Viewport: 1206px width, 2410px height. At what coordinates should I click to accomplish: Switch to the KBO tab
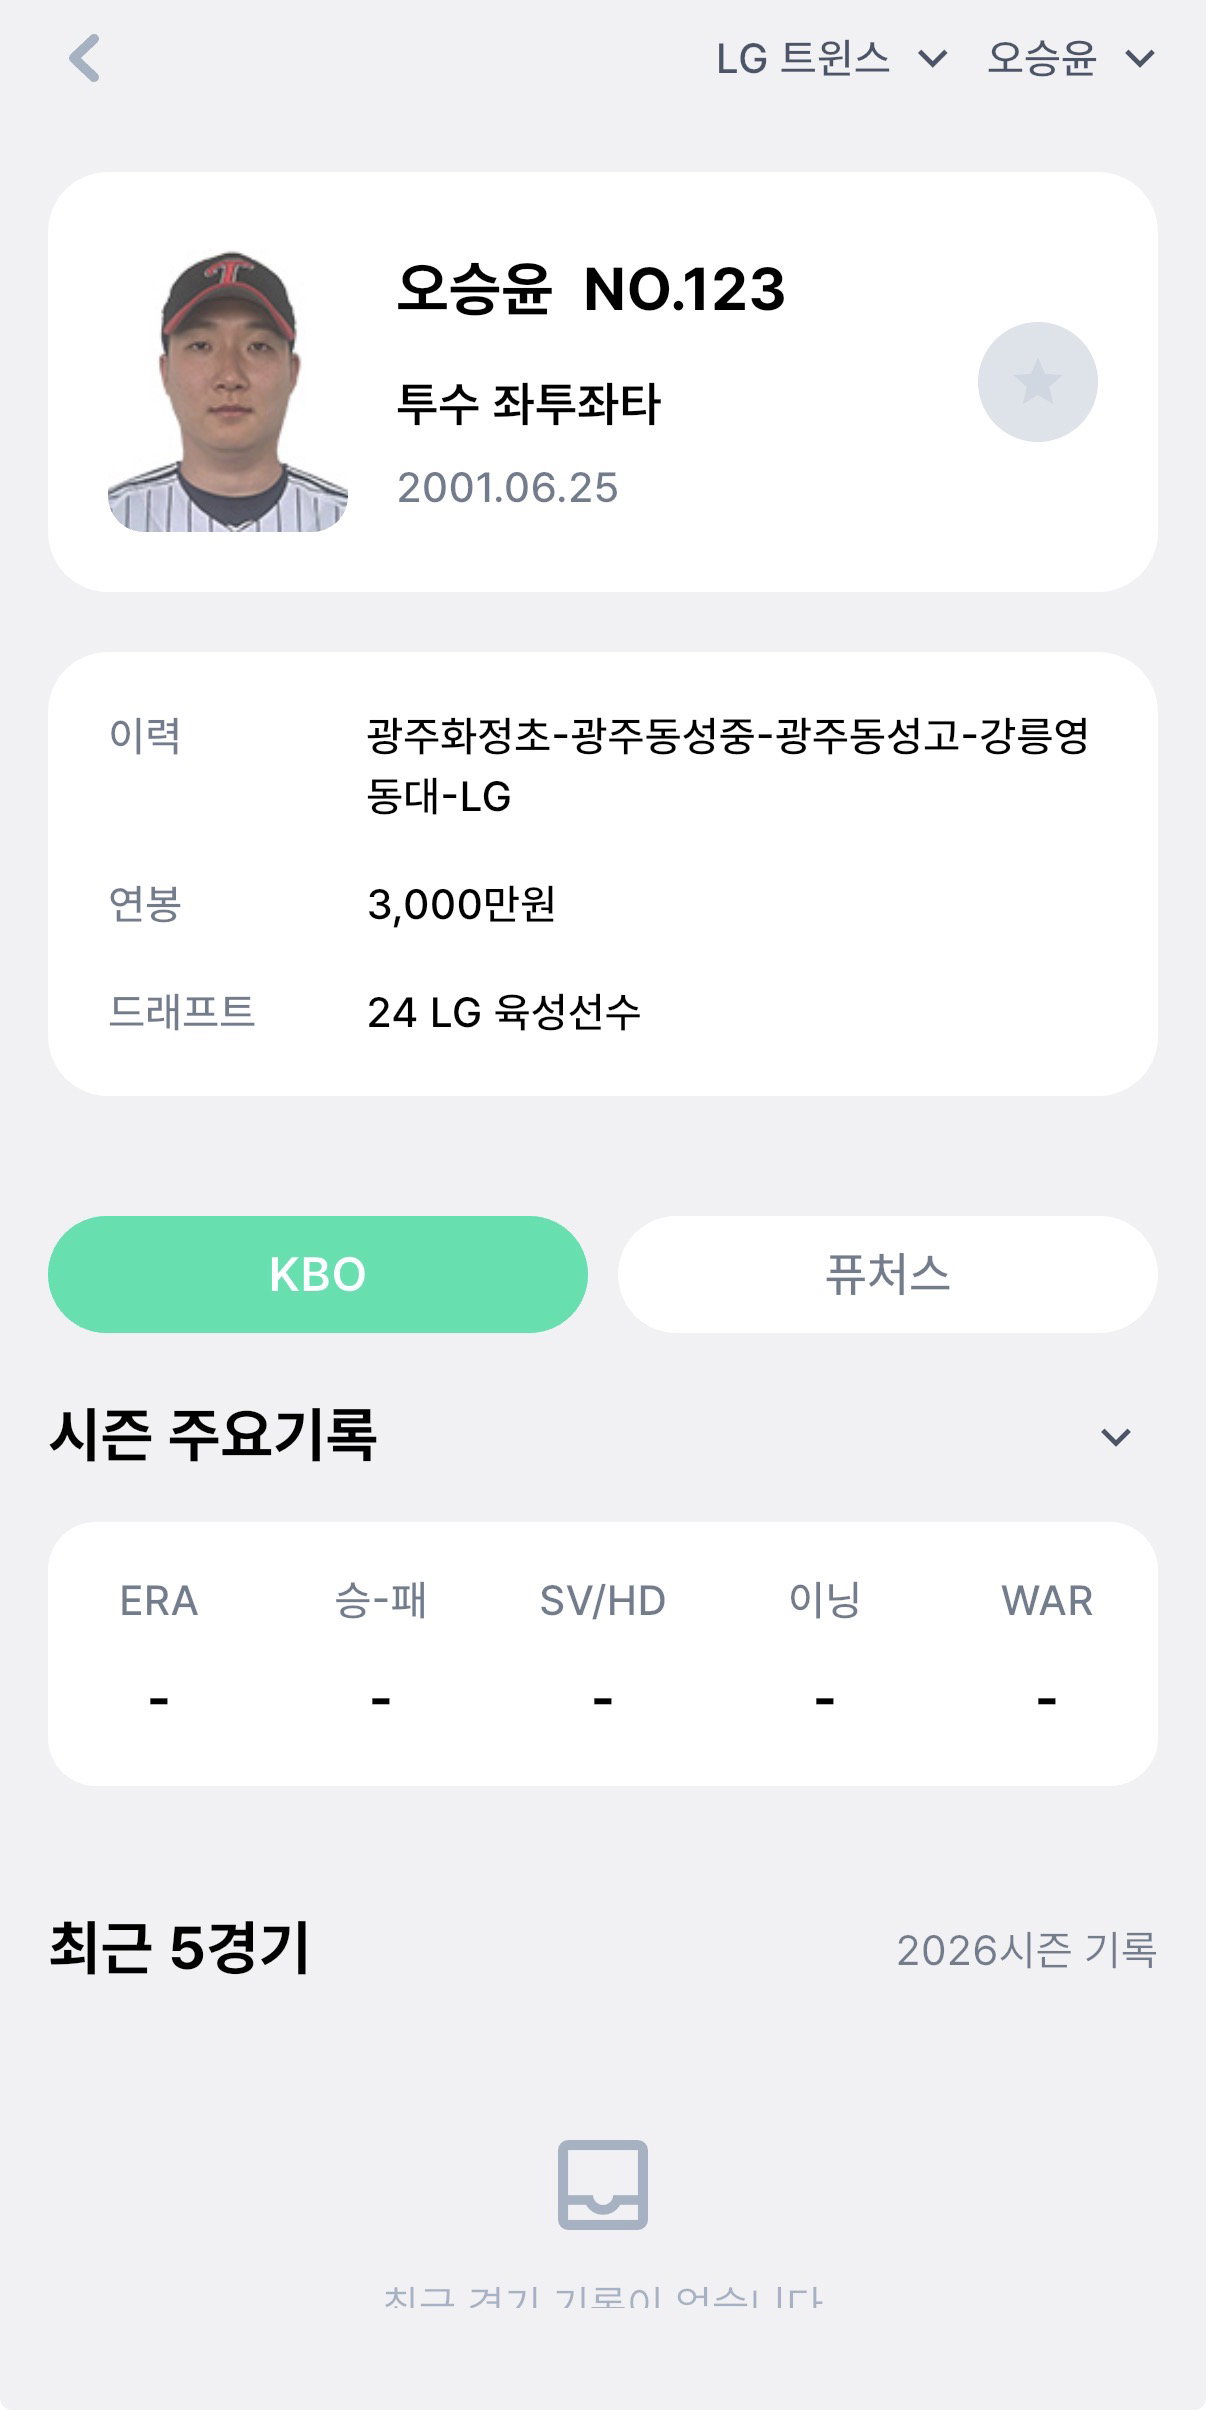[x=318, y=1274]
